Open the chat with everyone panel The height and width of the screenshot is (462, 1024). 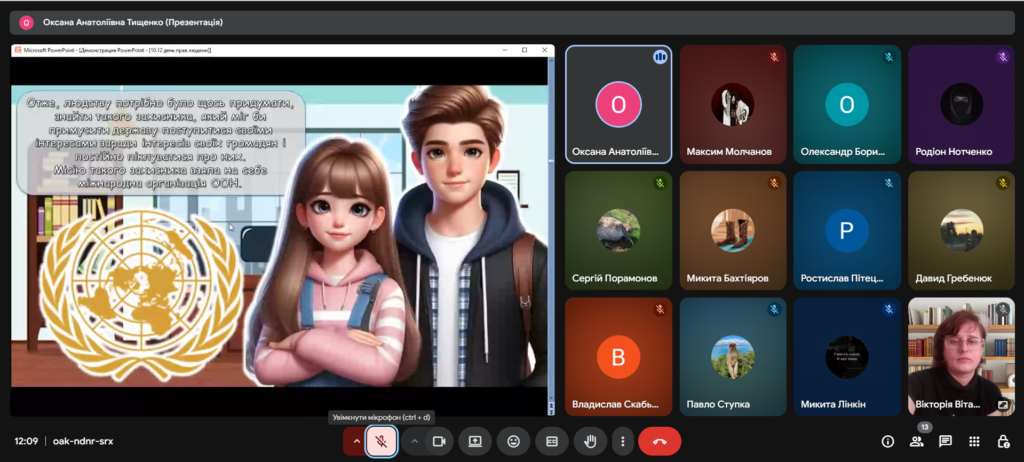pos(945,441)
